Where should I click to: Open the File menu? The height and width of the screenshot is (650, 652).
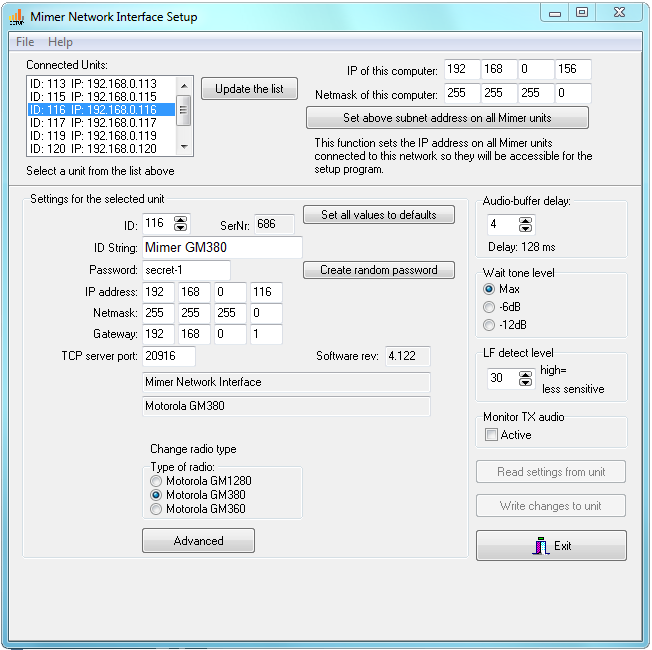[25, 42]
